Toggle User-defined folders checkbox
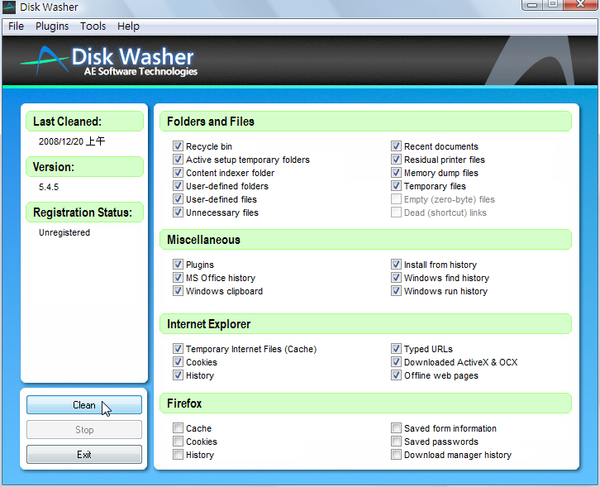The height and width of the screenshot is (487, 600). click(x=178, y=186)
